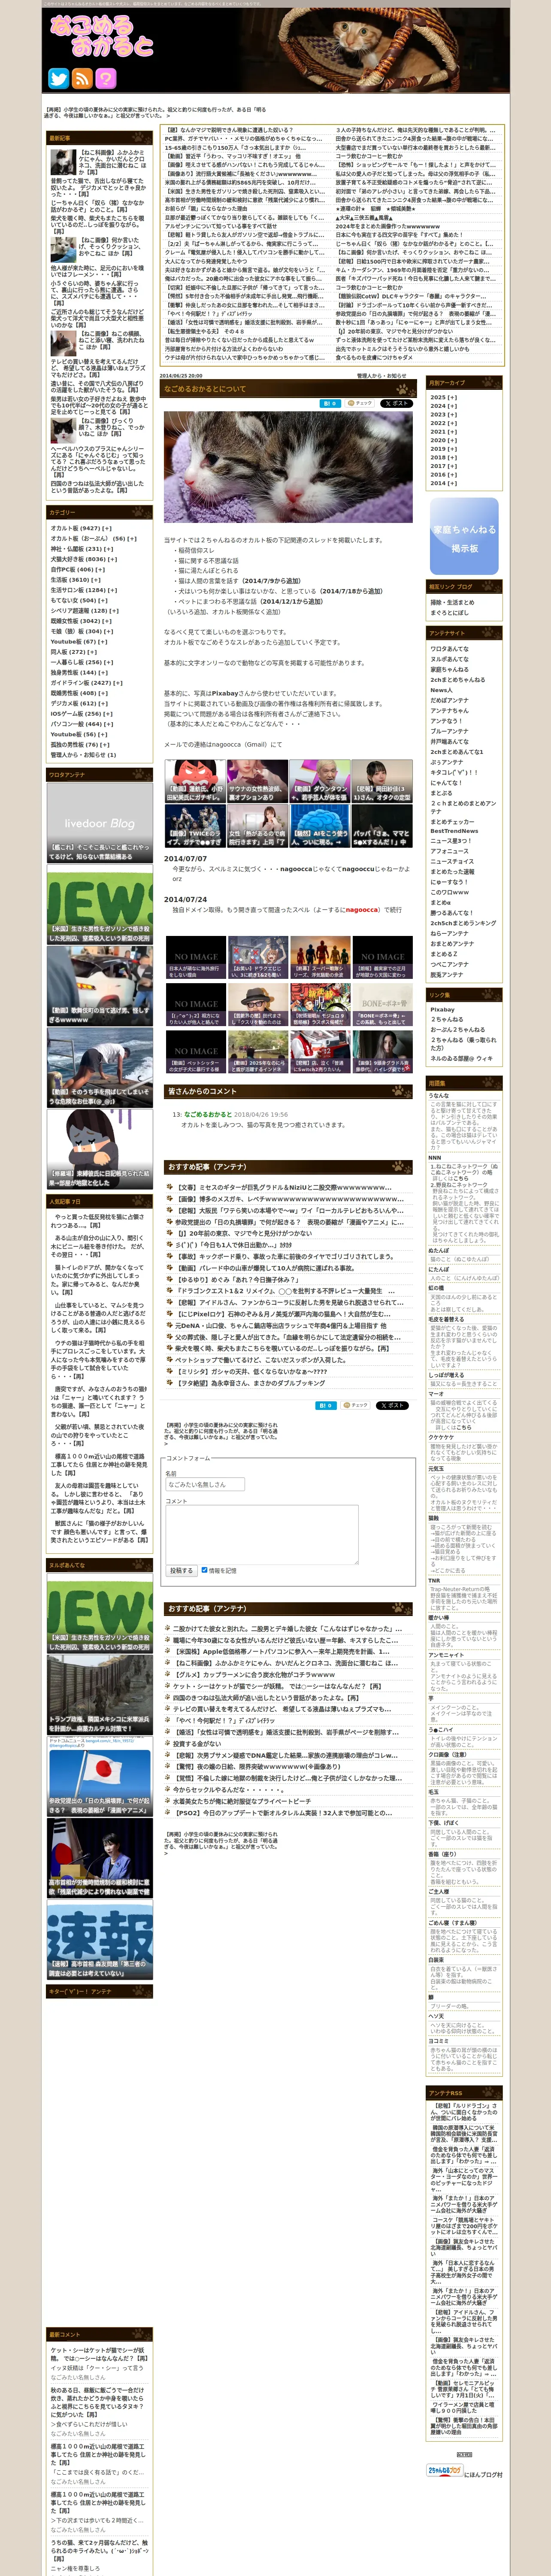Screen dimensions: 551x2576
Task: Open the おーぷん2ちゃんねる link
Action: [x=457, y=1029]
